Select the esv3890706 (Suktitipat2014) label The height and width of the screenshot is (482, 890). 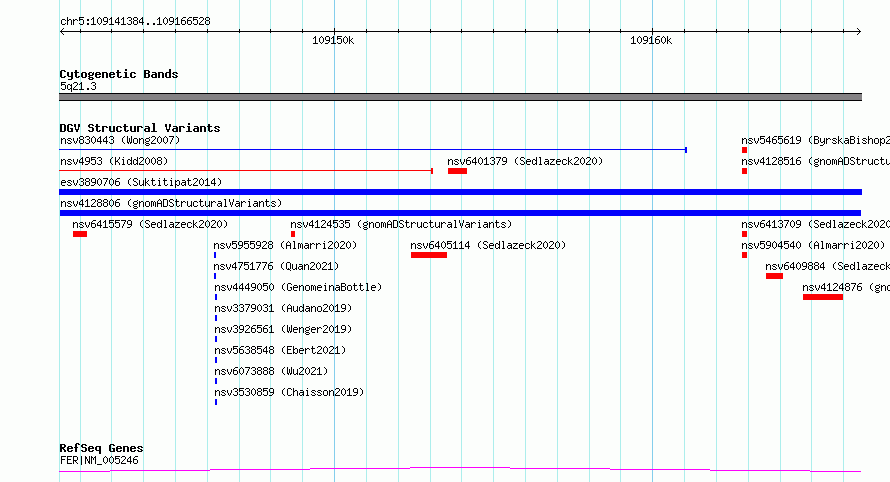(141, 182)
